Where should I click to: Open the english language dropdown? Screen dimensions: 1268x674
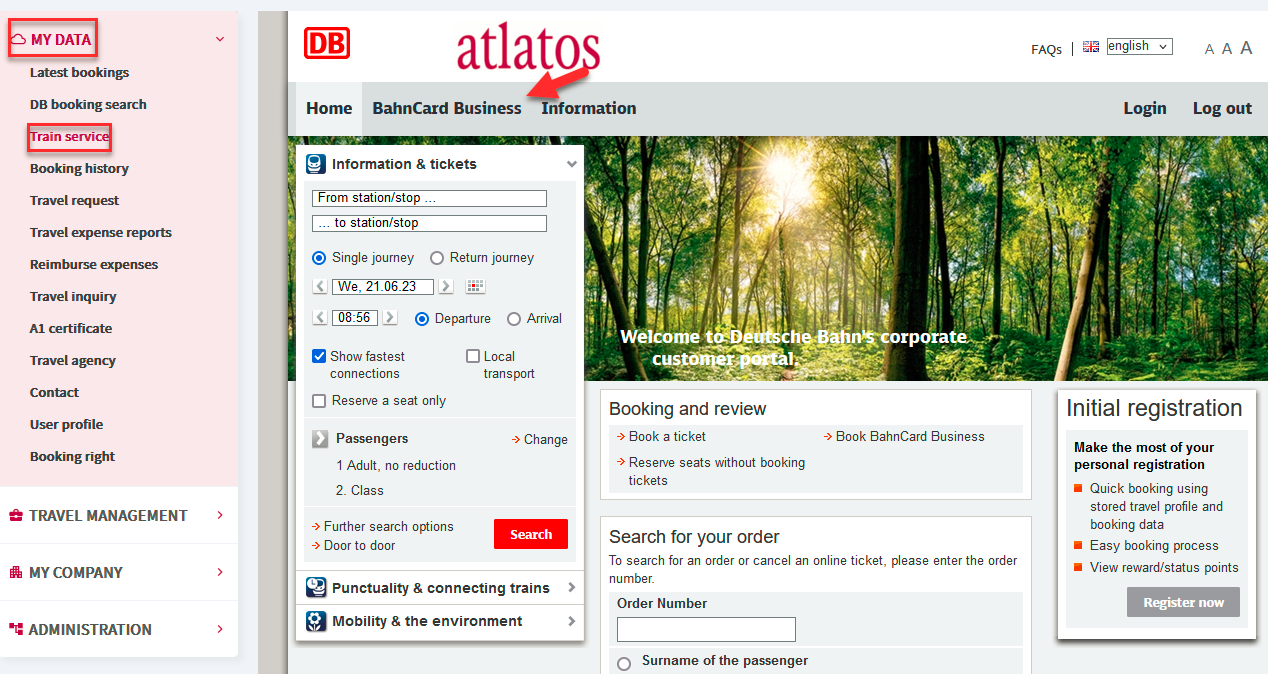[1139, 46]
